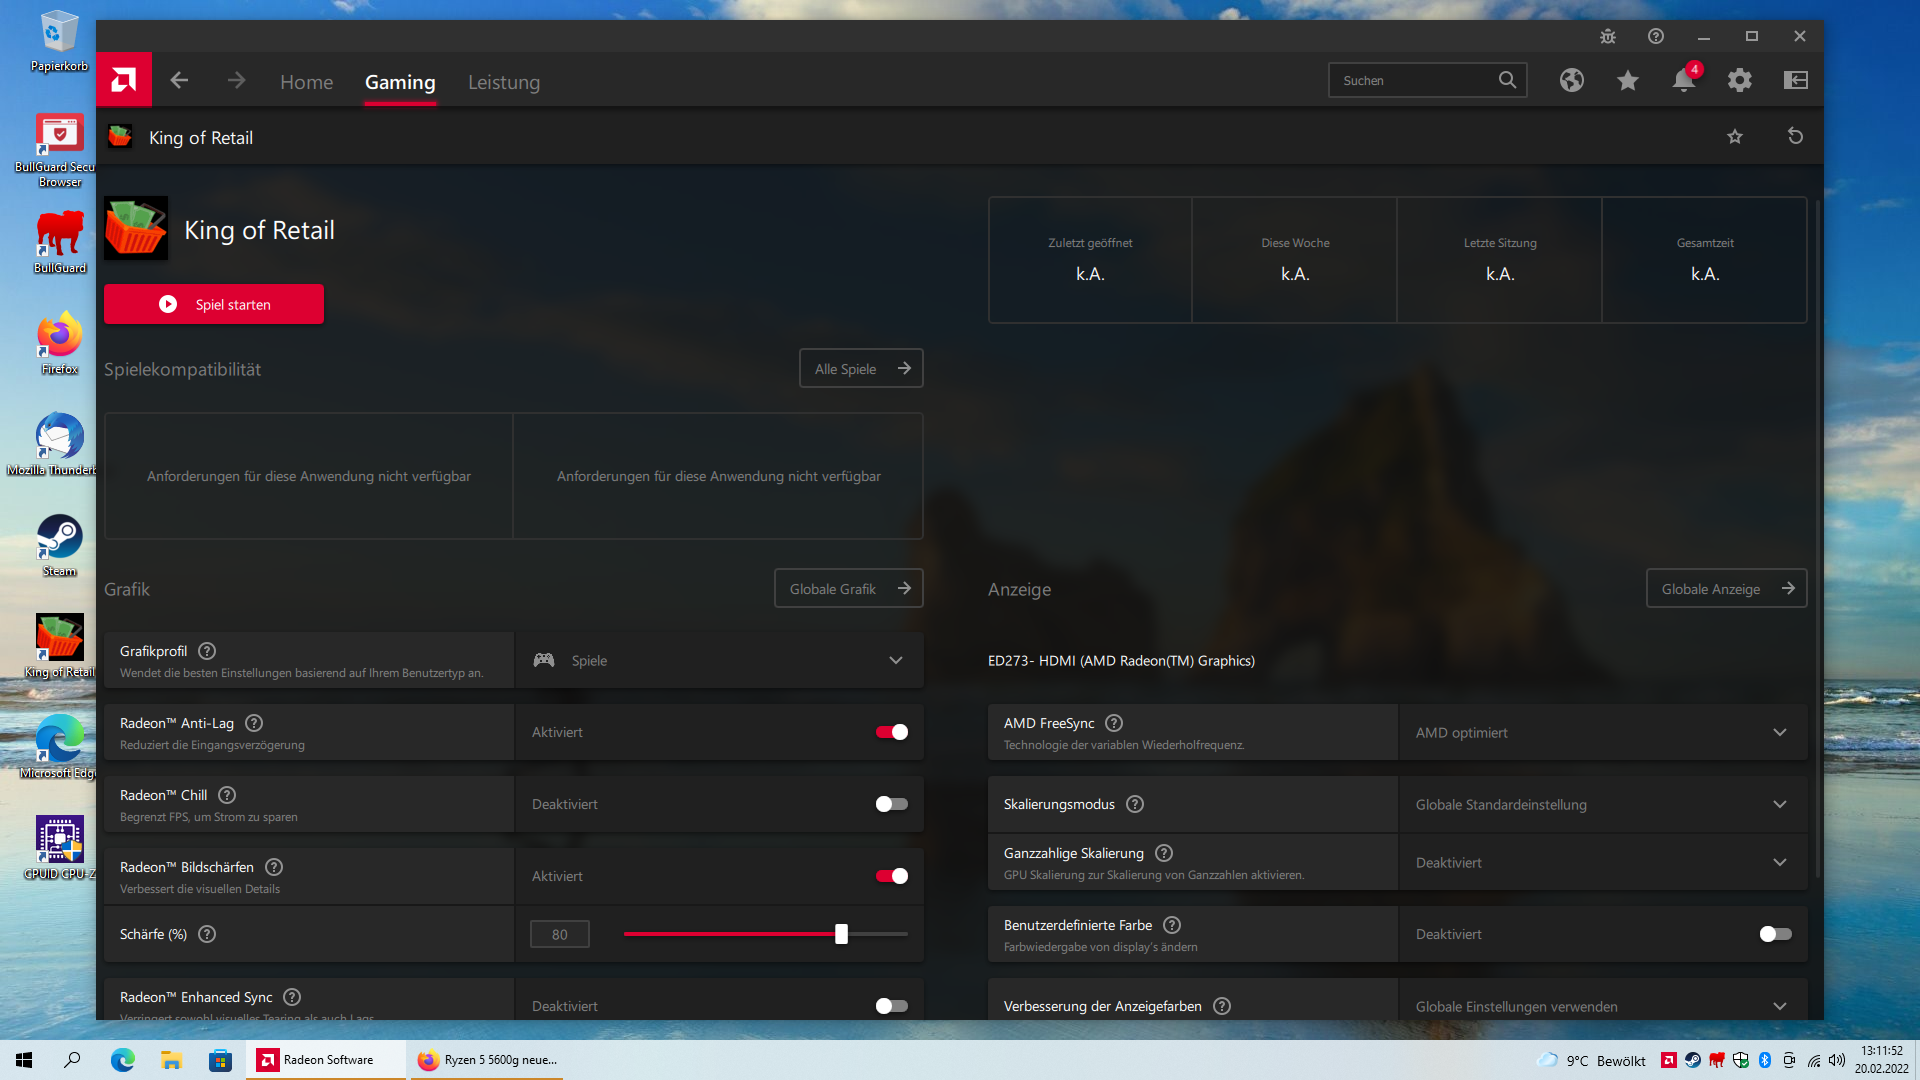Open favorites star in top toolbar
This screenshot has width=1920, height=1080.
tap(1628, 81)
